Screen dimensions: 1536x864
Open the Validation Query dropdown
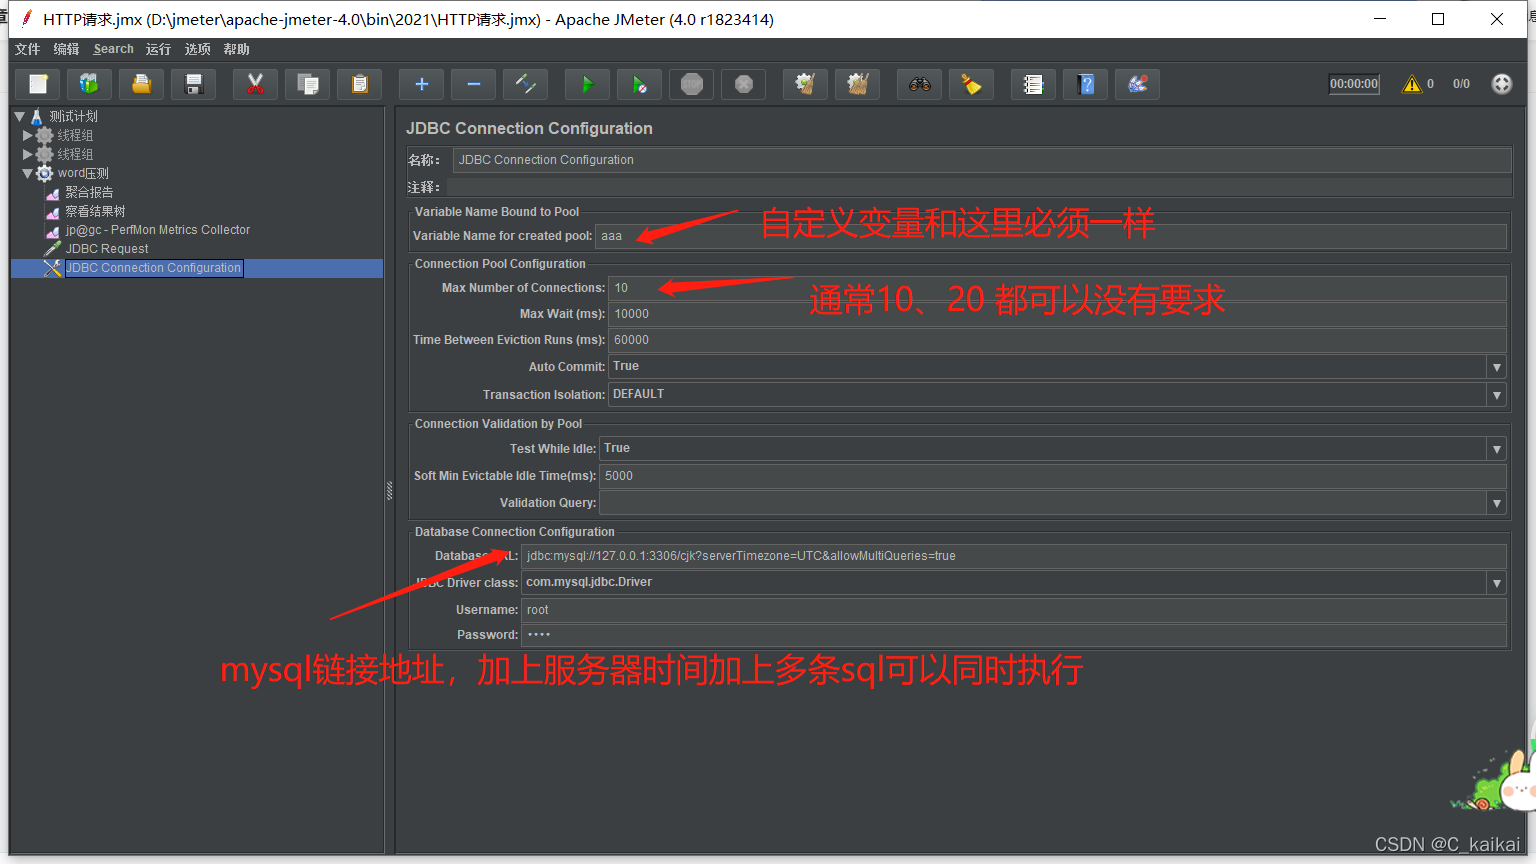1496,503
